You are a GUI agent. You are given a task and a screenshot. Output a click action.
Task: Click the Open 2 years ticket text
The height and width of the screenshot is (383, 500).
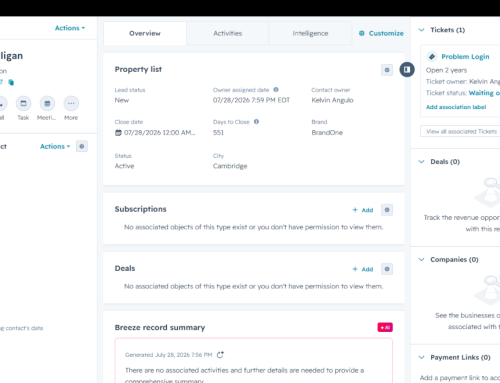446,70
